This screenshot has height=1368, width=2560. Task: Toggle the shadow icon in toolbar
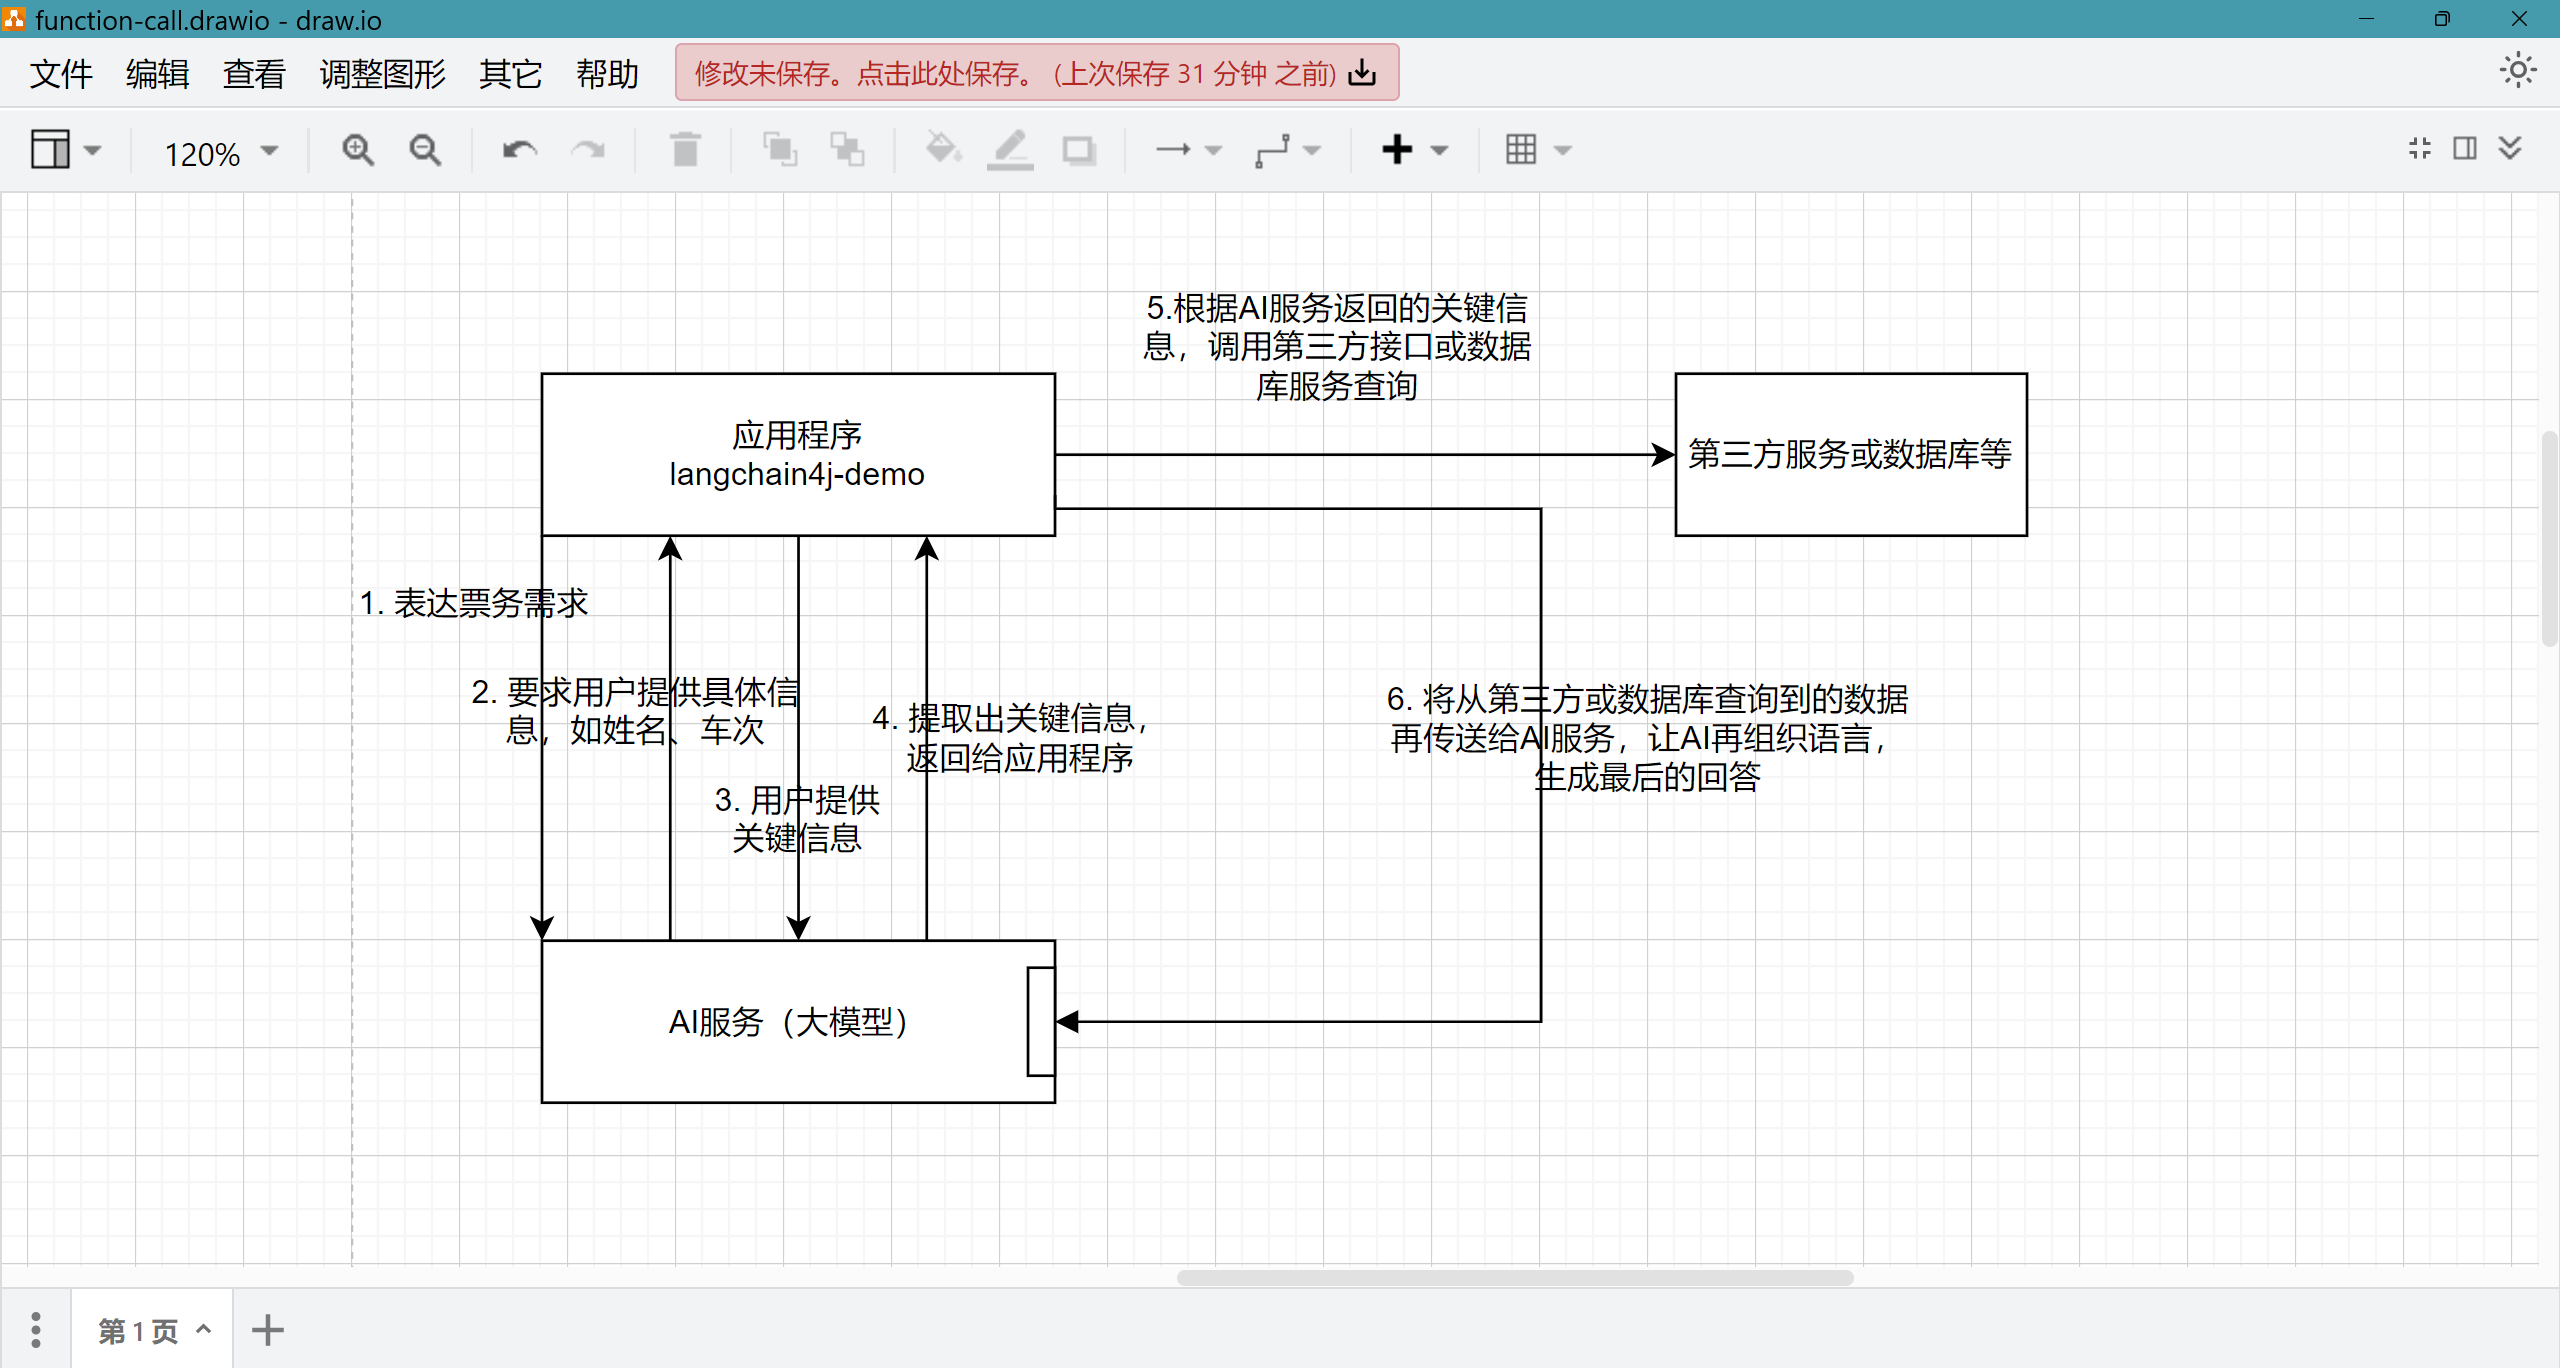[x=1078, y=150]
